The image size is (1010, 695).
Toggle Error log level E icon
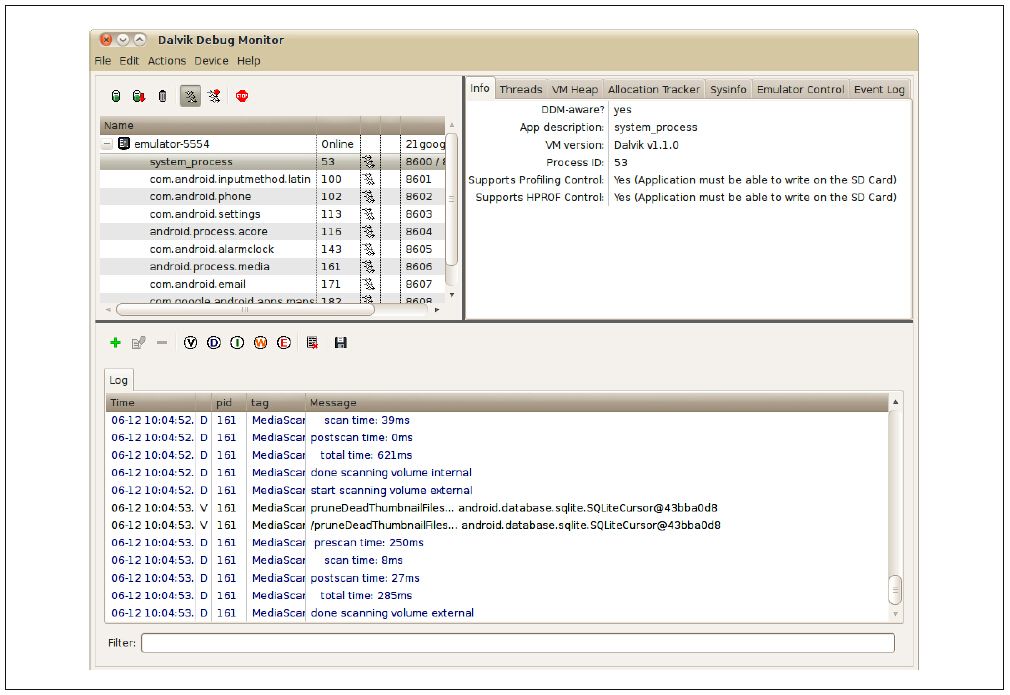pos(284,343)
